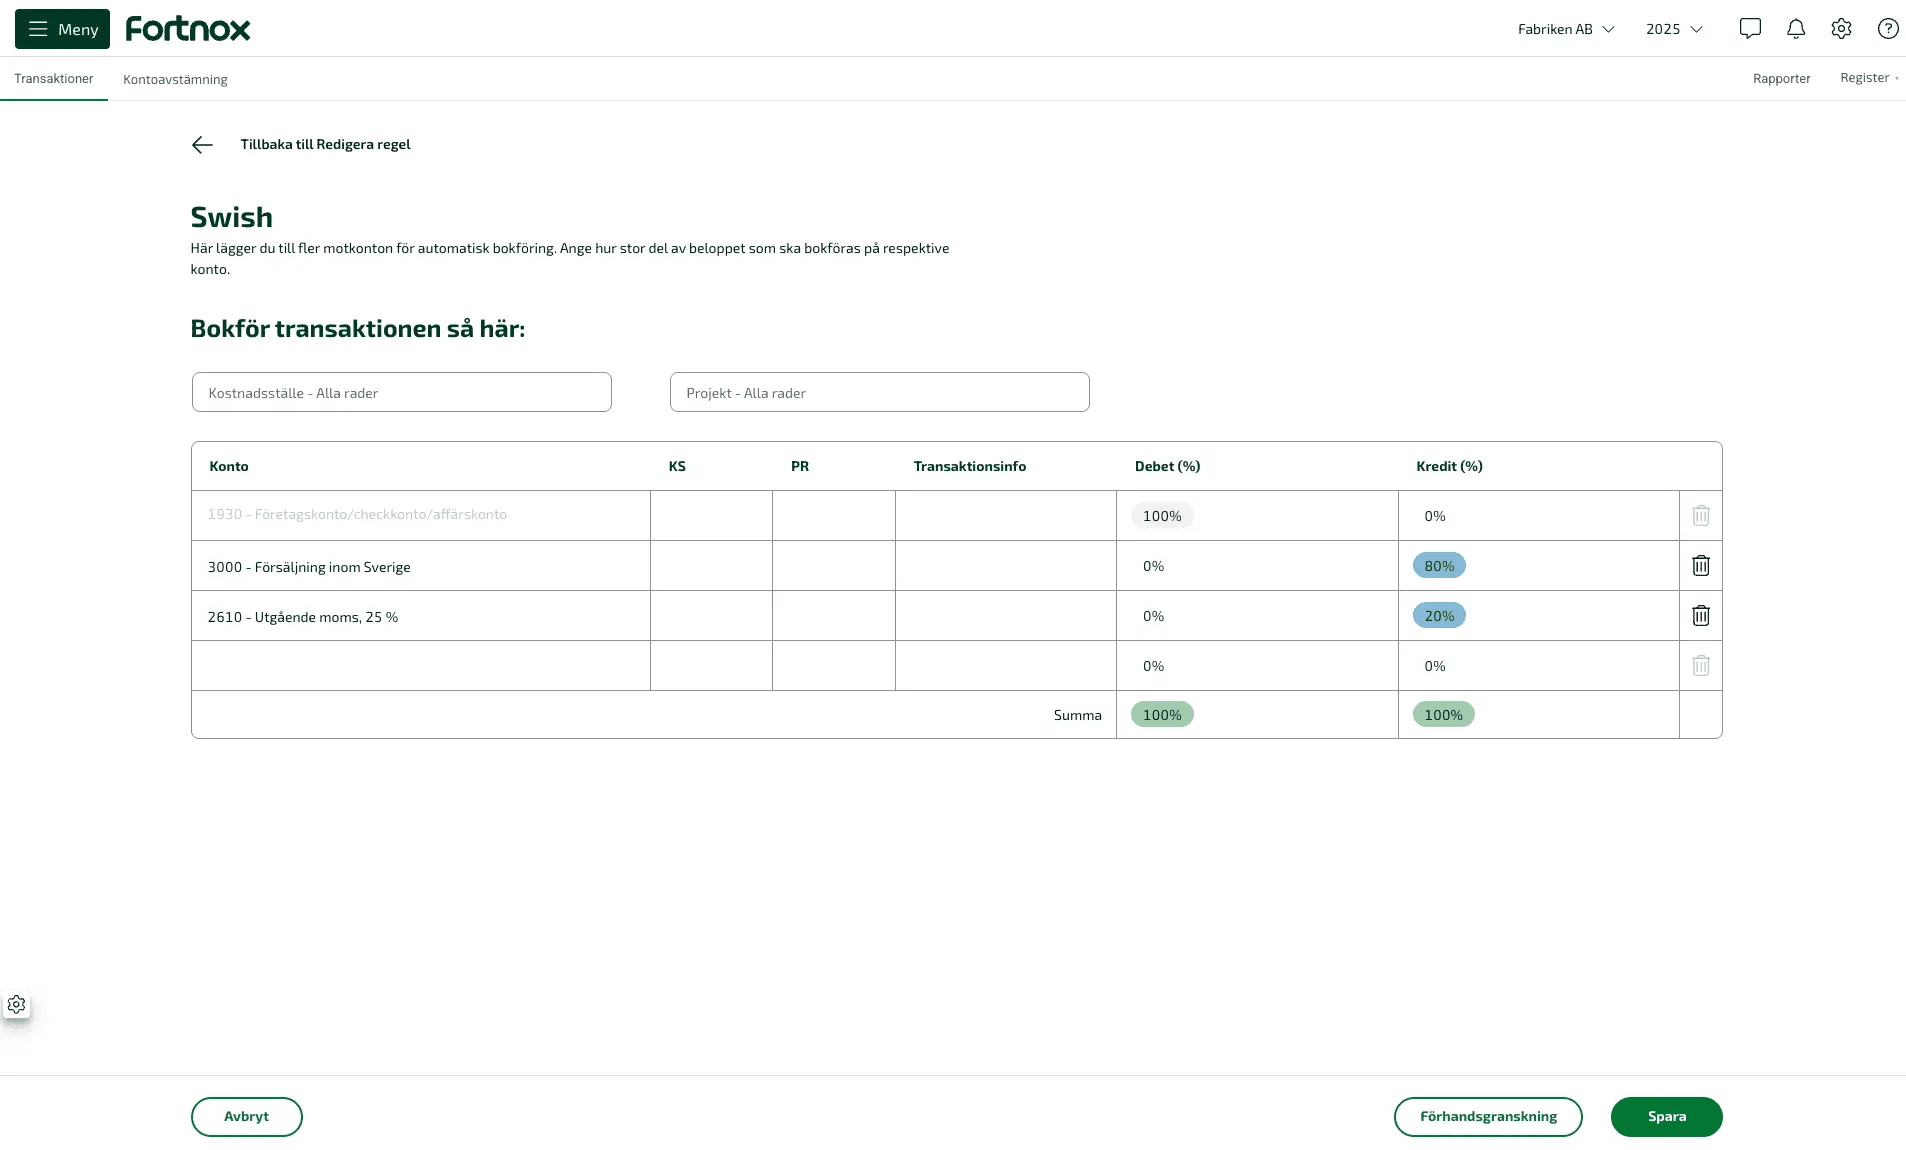Click the Förhandsgranskning button
The image size is (1906, 1150).
point(1487,1116)
